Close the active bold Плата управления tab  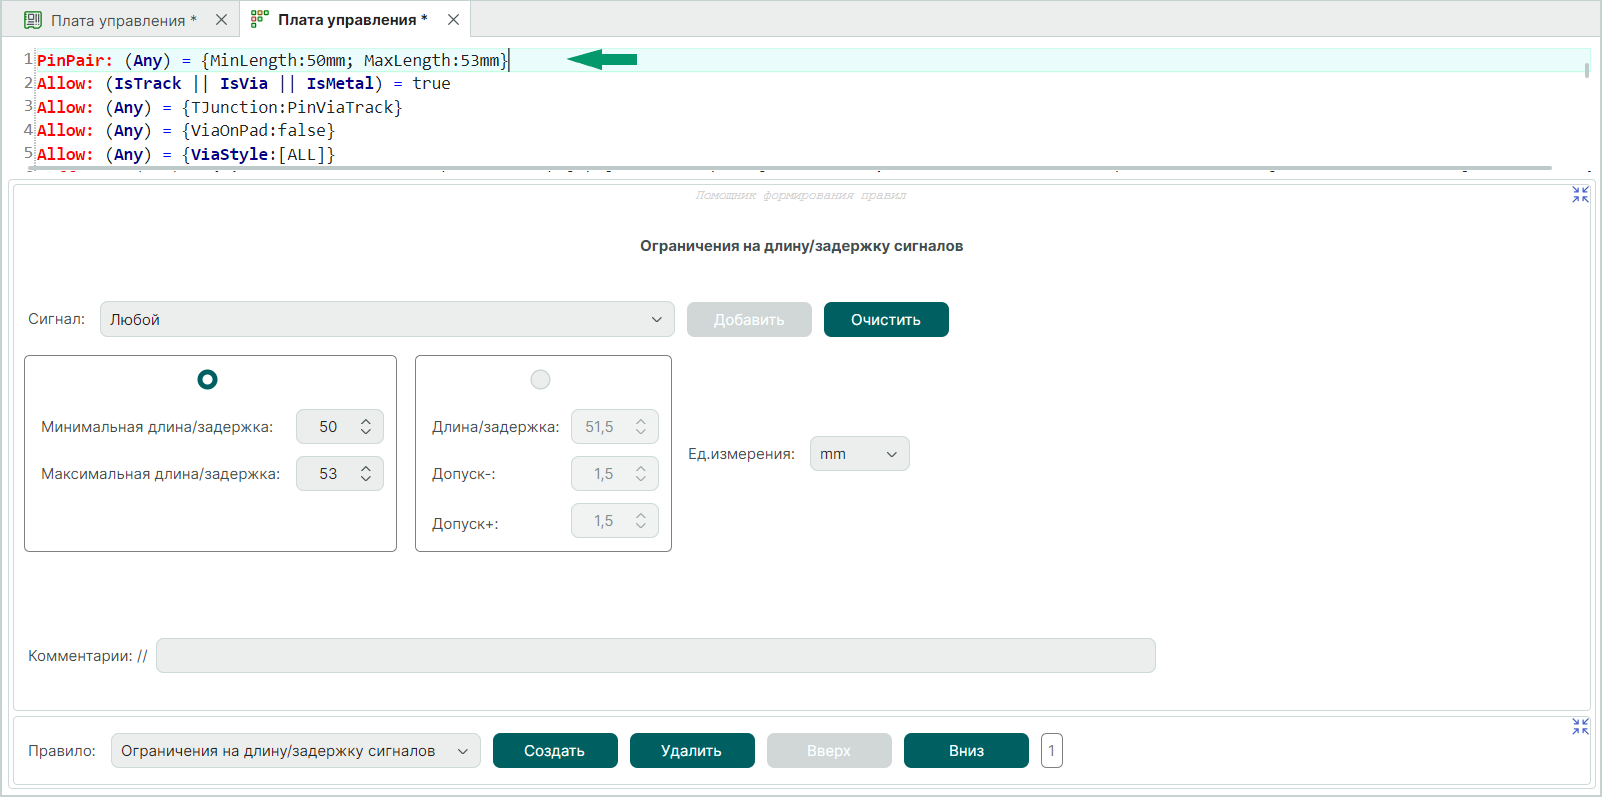453,19
